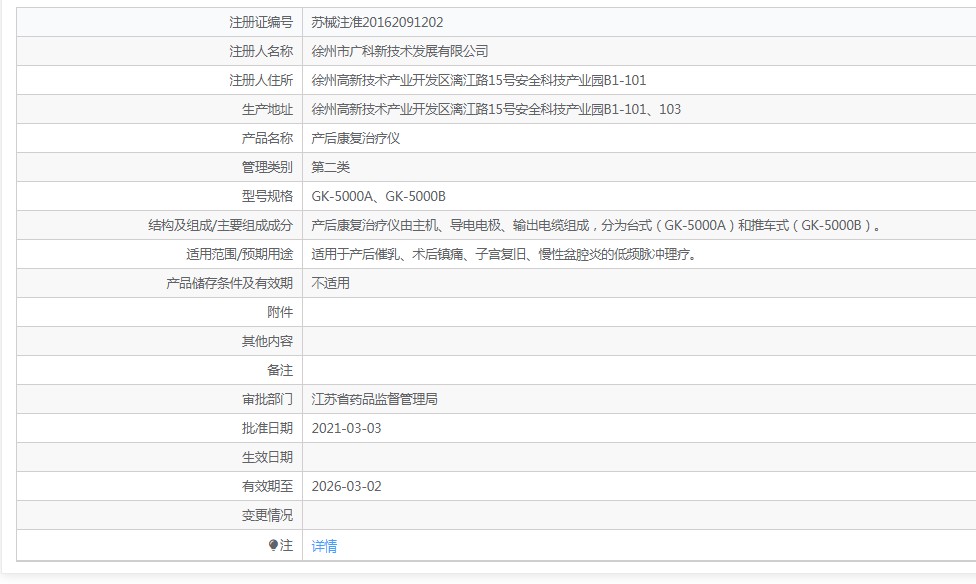
Task: Click registration number 苏械注准20162091202
Action: tap(377, 22)
